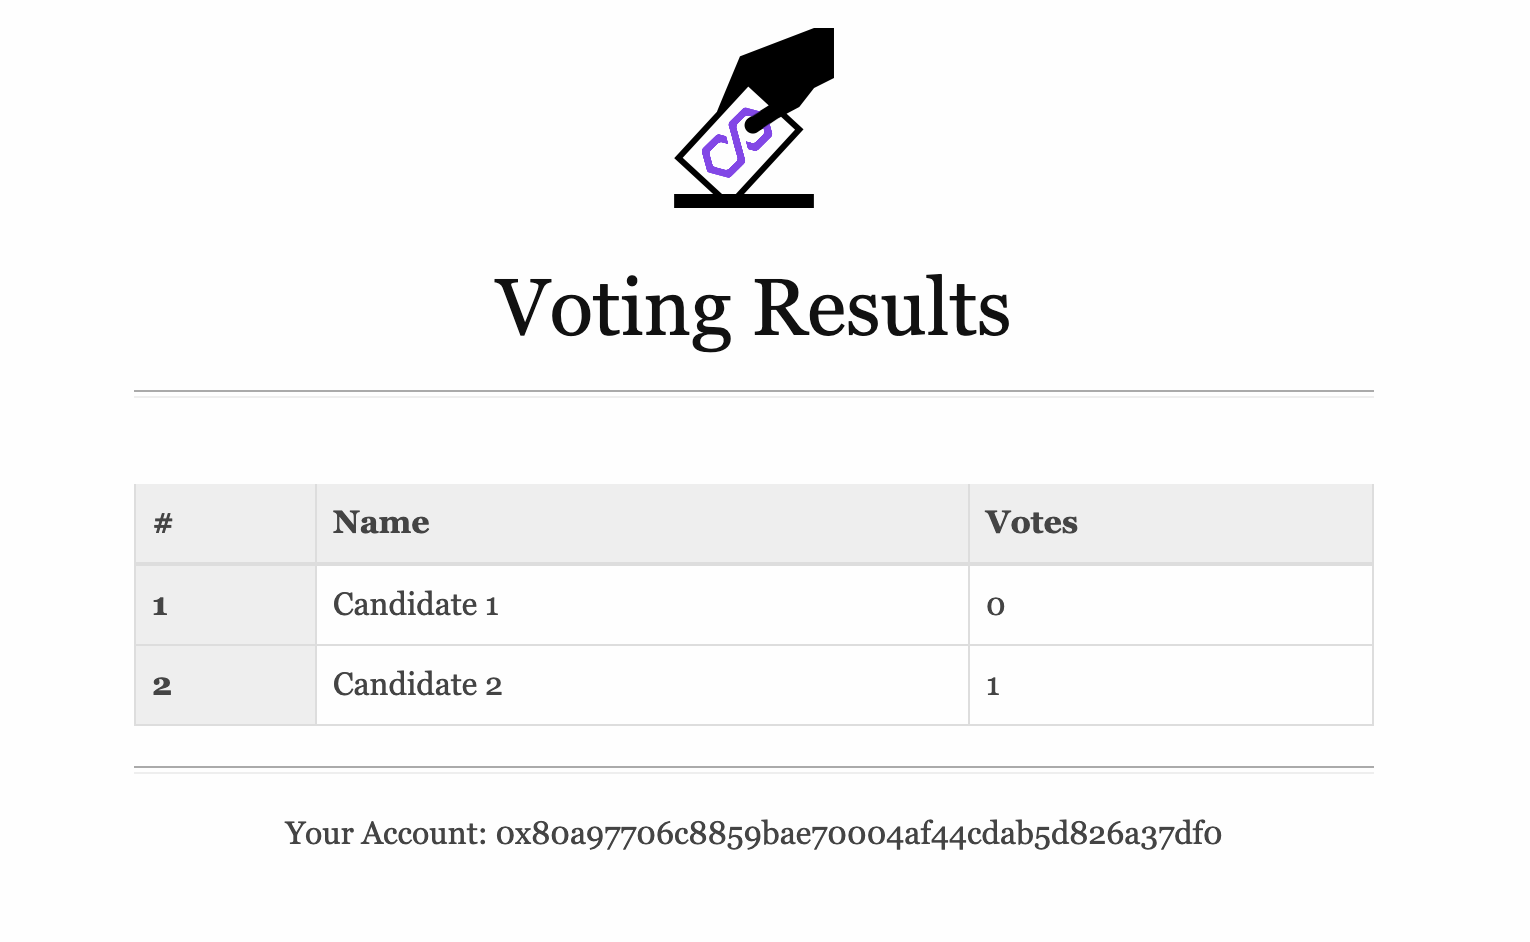Viewport: 1530px width, 942px height.
Task: Click the Your Account label
Action: [386, 833]
